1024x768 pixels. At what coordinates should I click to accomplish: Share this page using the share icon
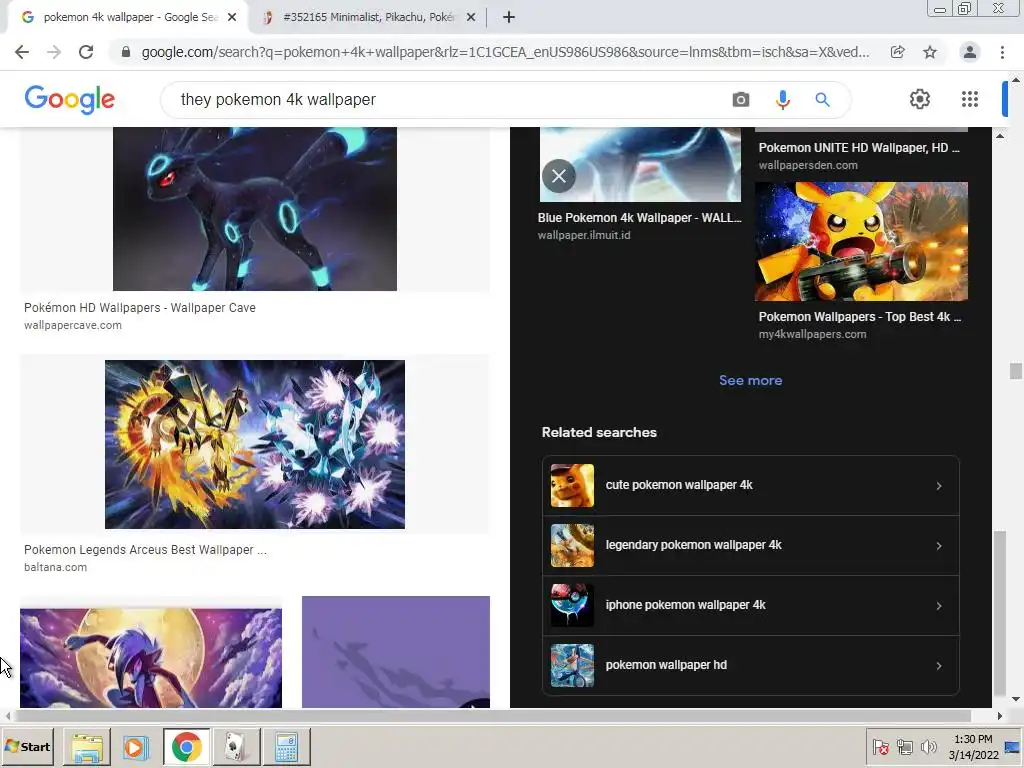pos(897,52)
